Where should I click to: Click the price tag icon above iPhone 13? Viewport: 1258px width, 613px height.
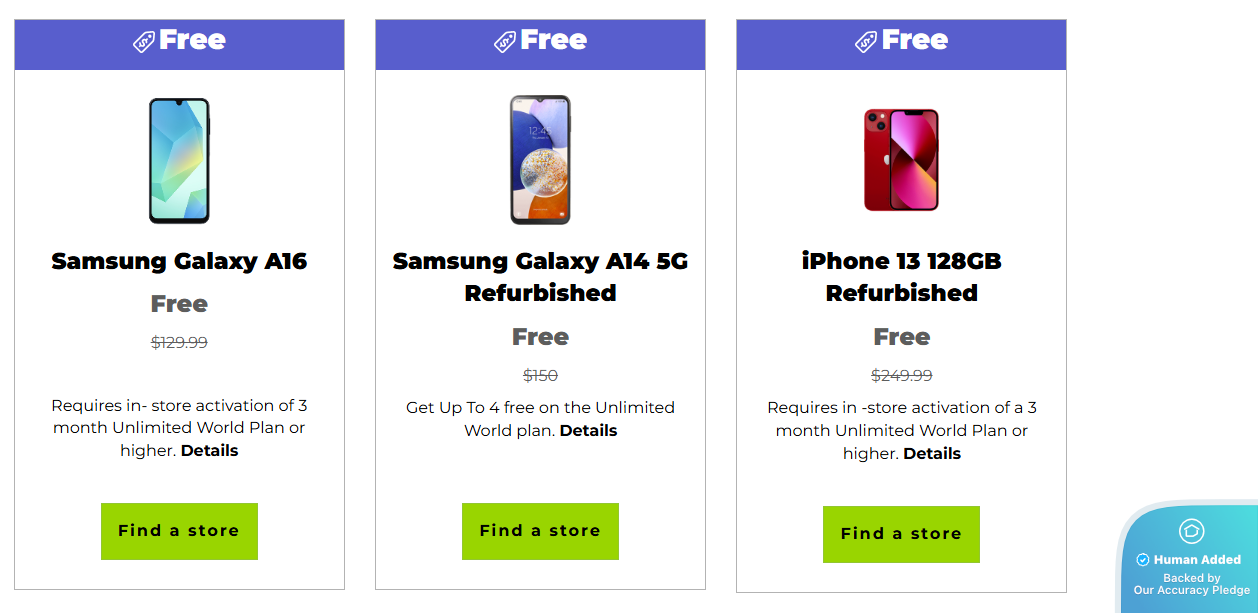tap(866, 42)
